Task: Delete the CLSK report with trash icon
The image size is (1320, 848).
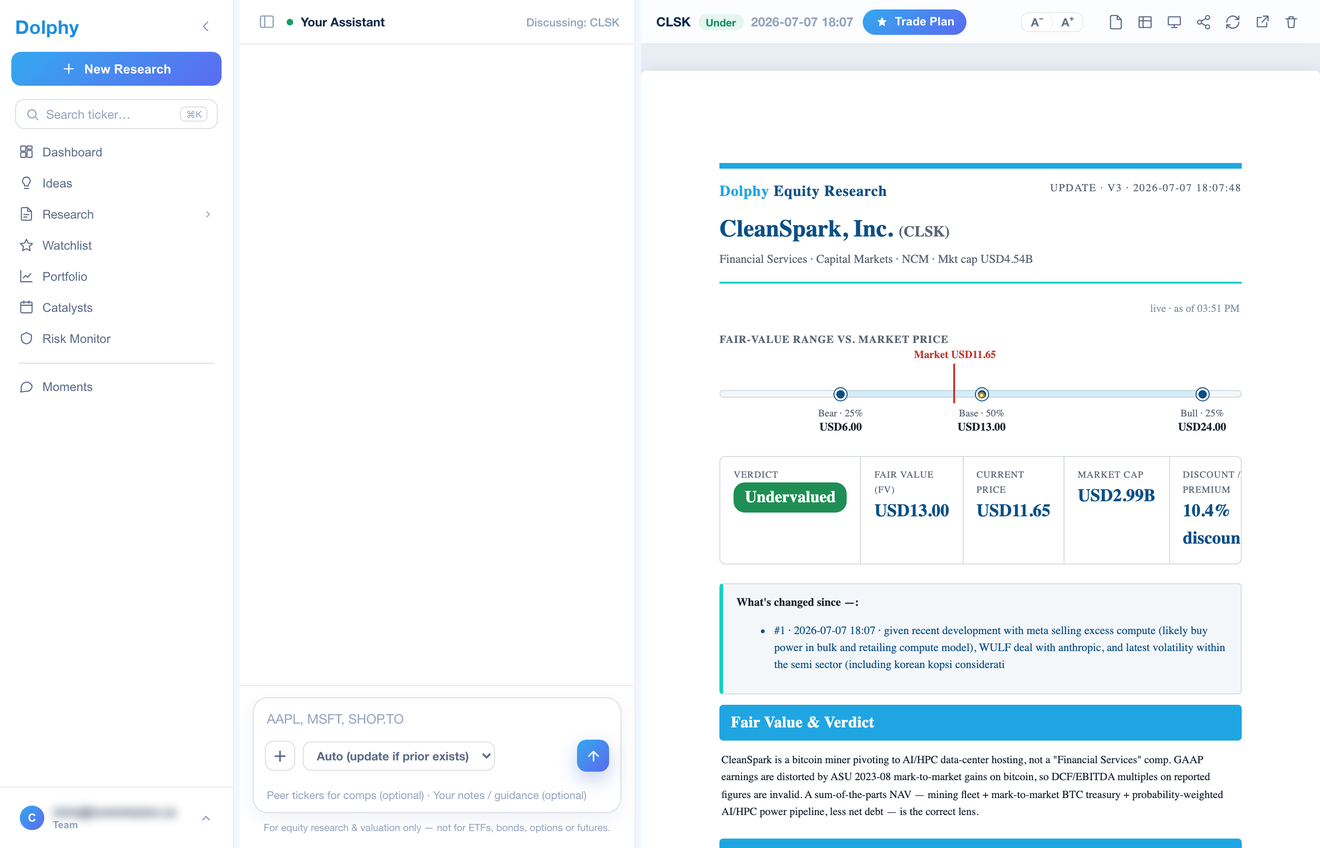Action: [1291, 22]
